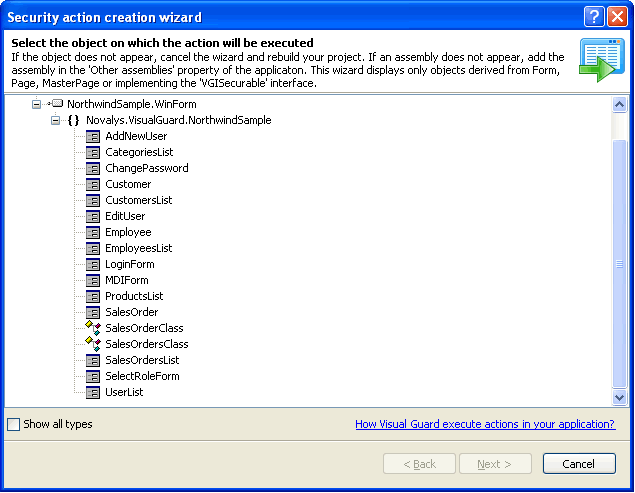Click the MDIForm form icon
The width and height of the screenshot is (635, 493).
pyautogui.click(x=93, y=280)
